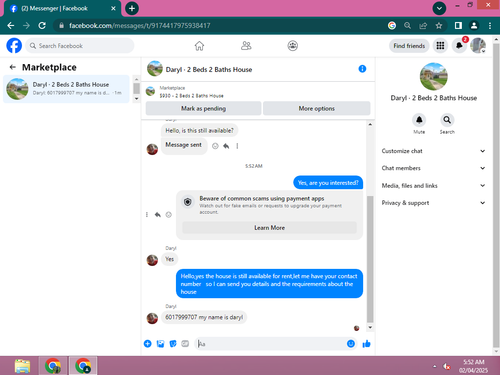Image resolution: width=500 pixels, height=375 pixels.
Task: Show hidden system tray icons
Action: coord(434,366)
